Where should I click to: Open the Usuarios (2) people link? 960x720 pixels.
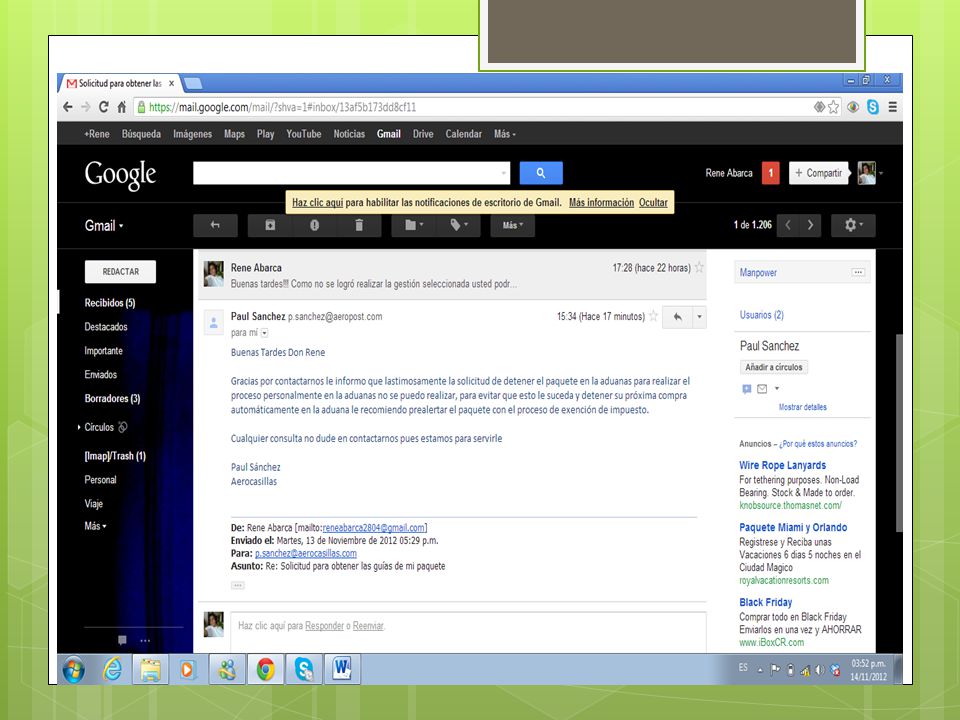click(x=762, y=315)
